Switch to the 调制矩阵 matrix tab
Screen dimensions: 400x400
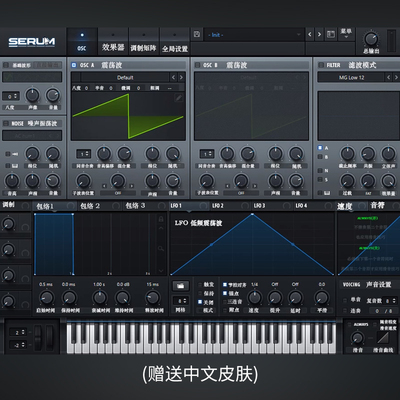tap(144, 42)
